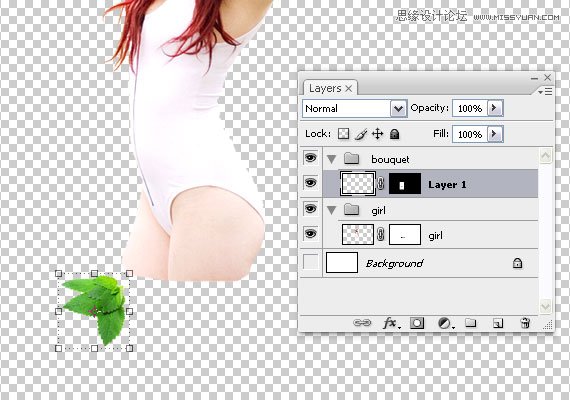Hide the girl layer eye

(x=310, y=233)
